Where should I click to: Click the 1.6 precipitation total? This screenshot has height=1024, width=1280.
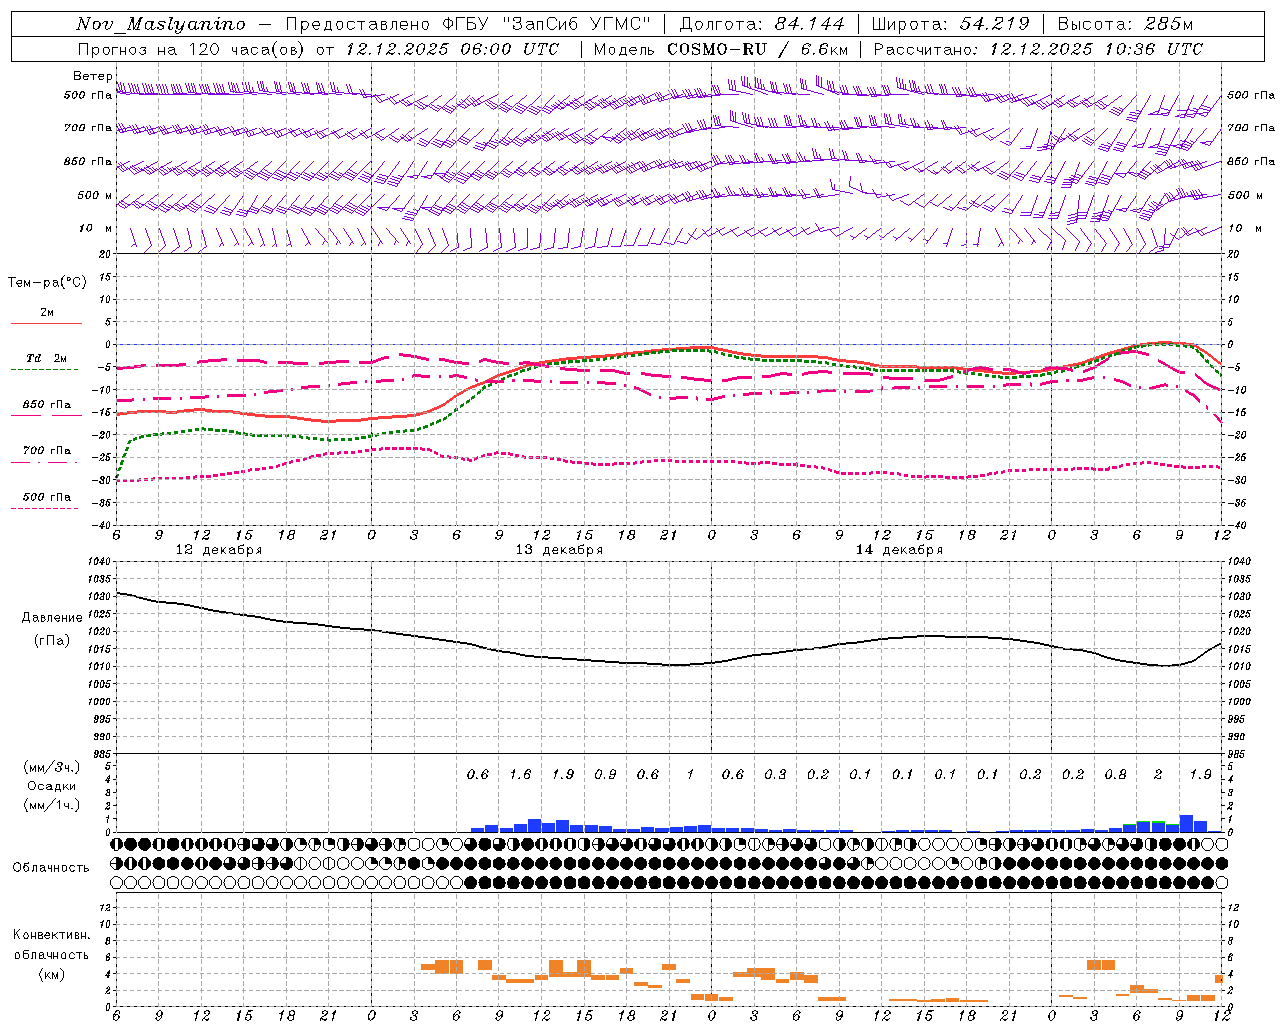pyautogui.click(x=520, y=774)
